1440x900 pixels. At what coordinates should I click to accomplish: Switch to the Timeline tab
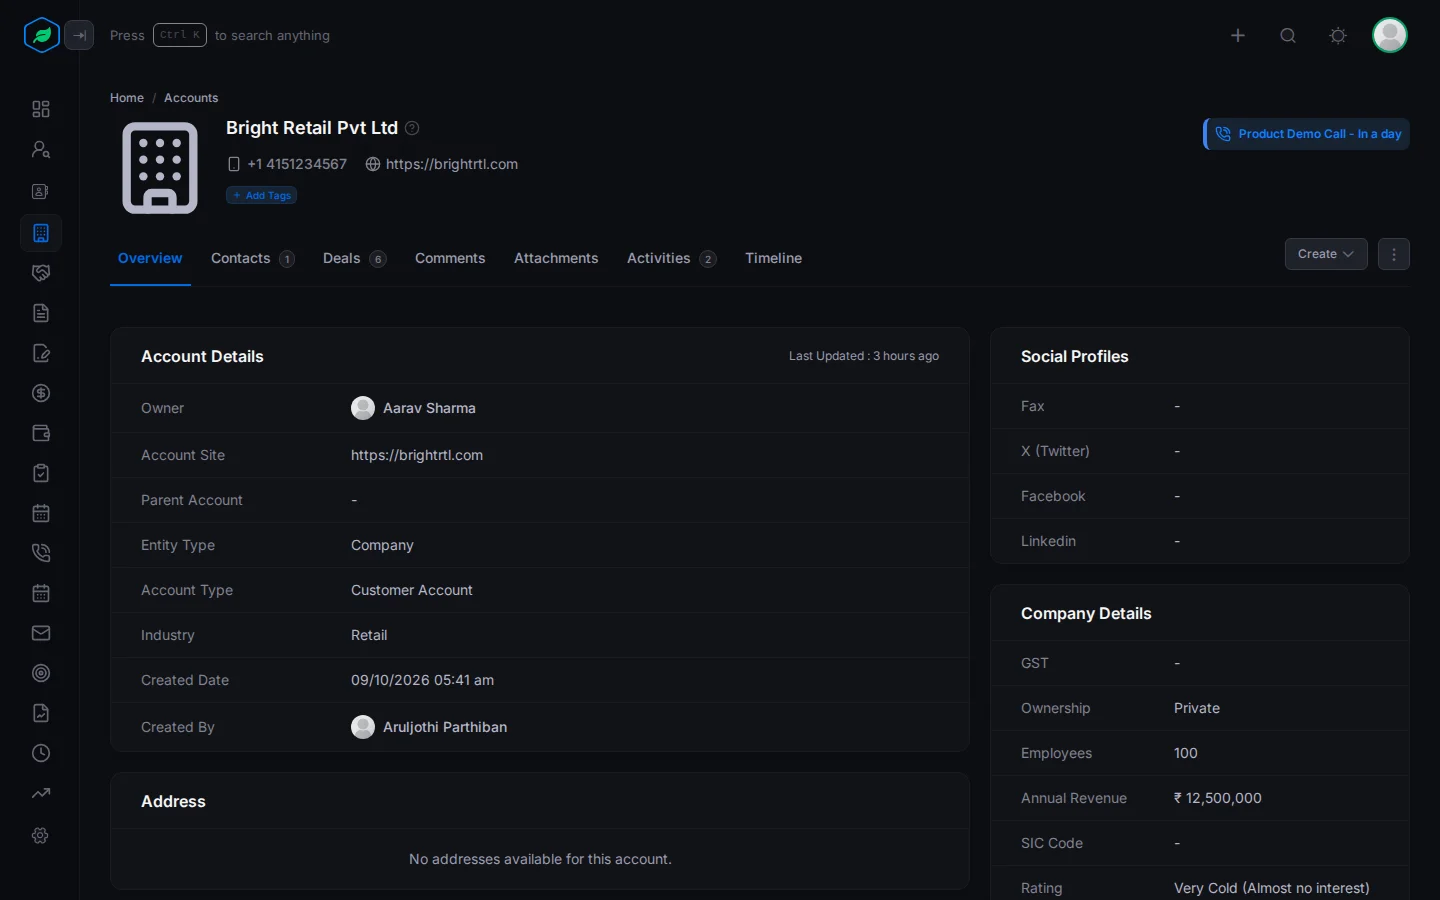pyautogui.click(x=773, y=258)
